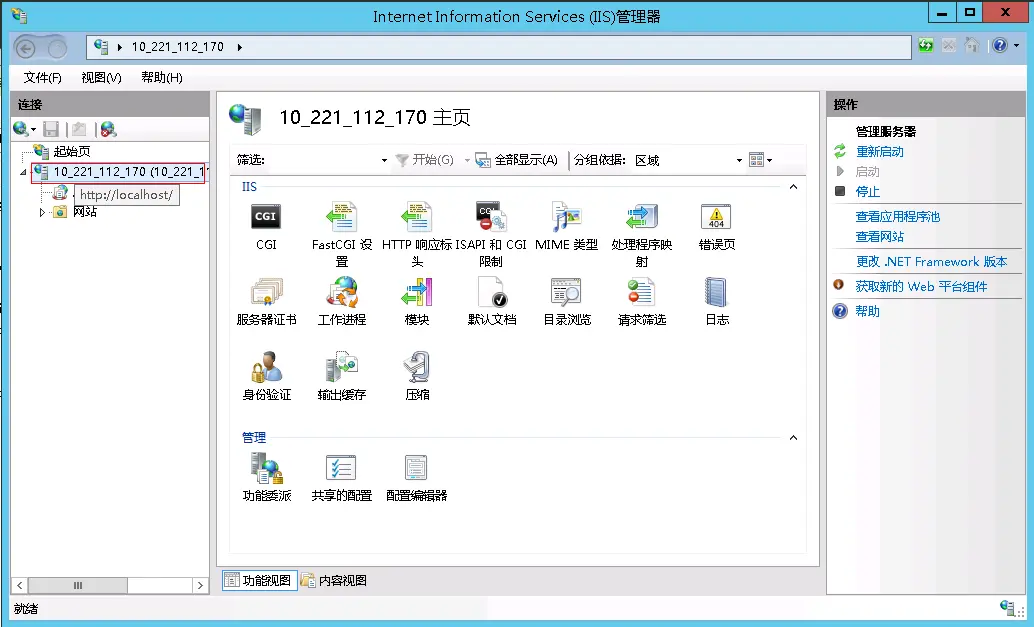Click 全部显示(A) button

point(516,160)
